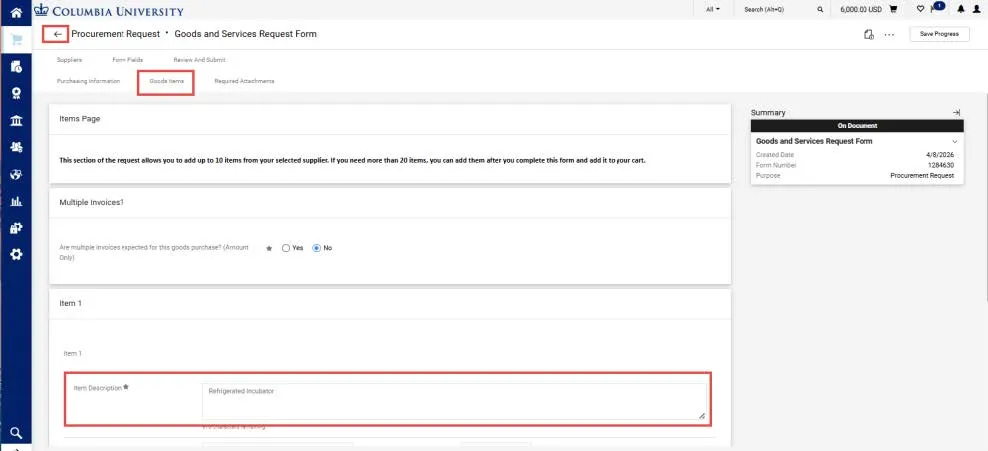Open the Suppliers people sidebar icon
Viewport: 988px width, 451px height.
(x=16, y=147)
